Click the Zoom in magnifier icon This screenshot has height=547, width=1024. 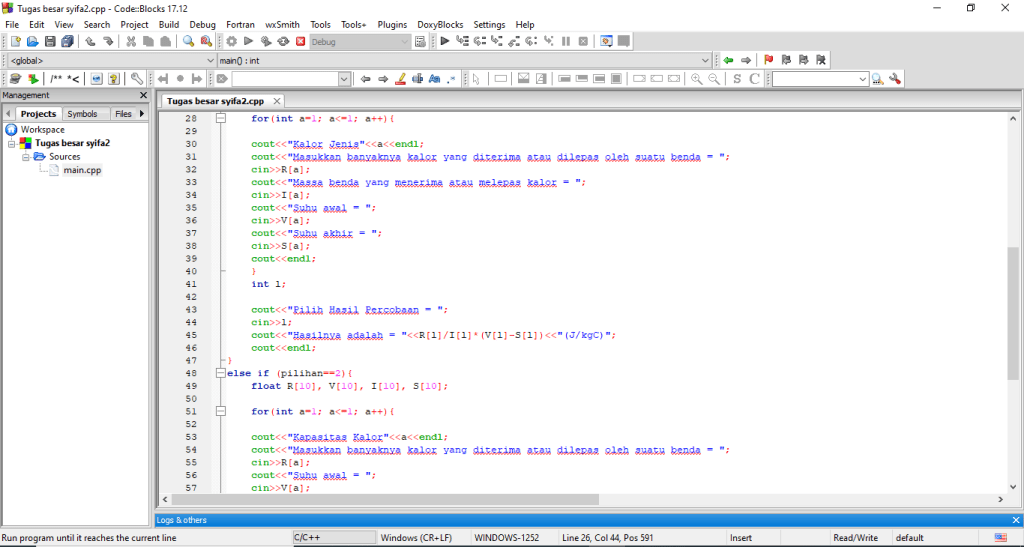click(x=697, y=78)
